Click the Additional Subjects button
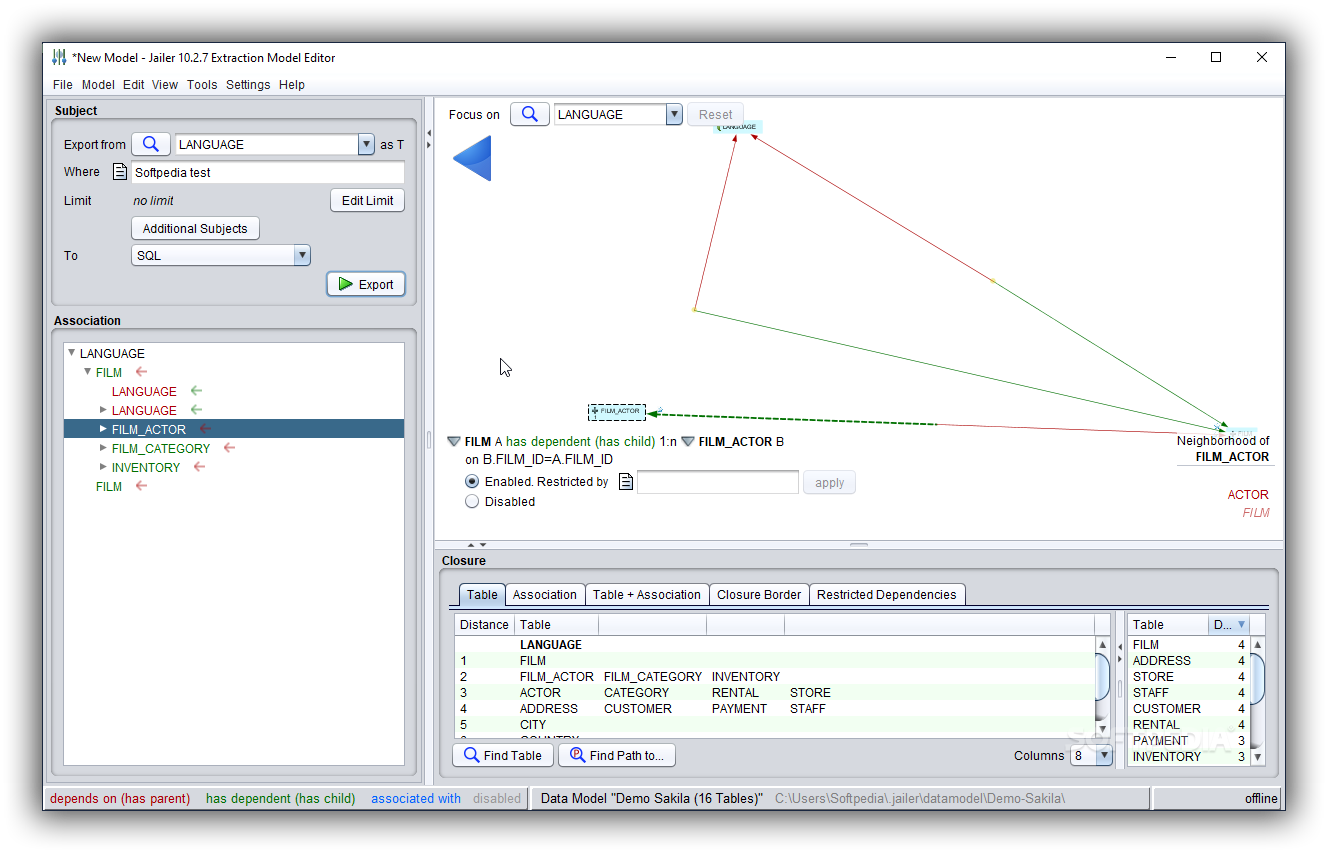Viewport: 1328px width, 853px height. point(195,228)
